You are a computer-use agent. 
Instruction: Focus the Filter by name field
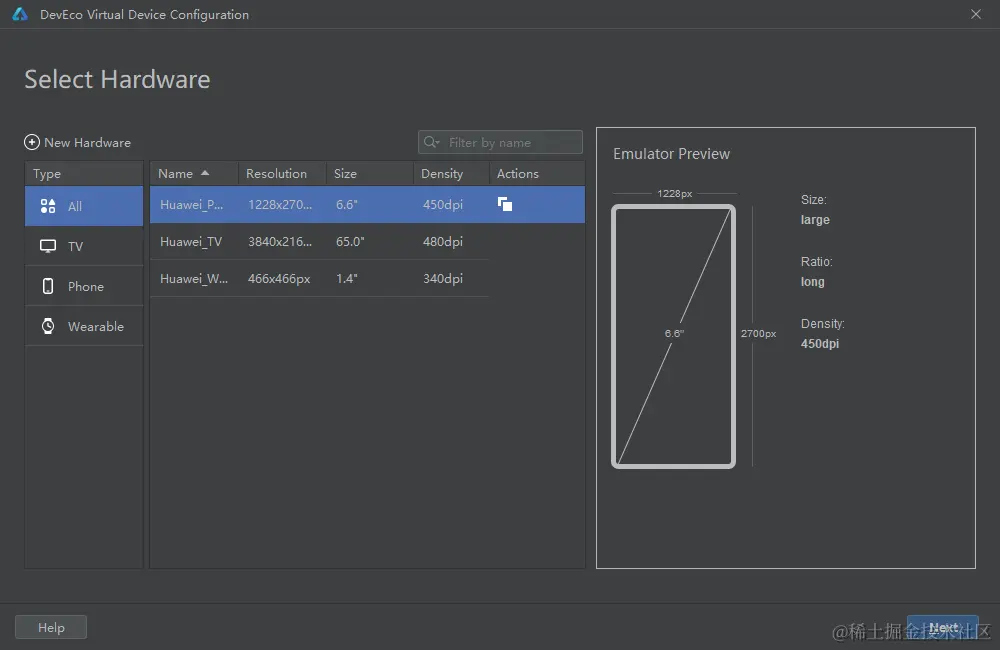coord(500,142)
